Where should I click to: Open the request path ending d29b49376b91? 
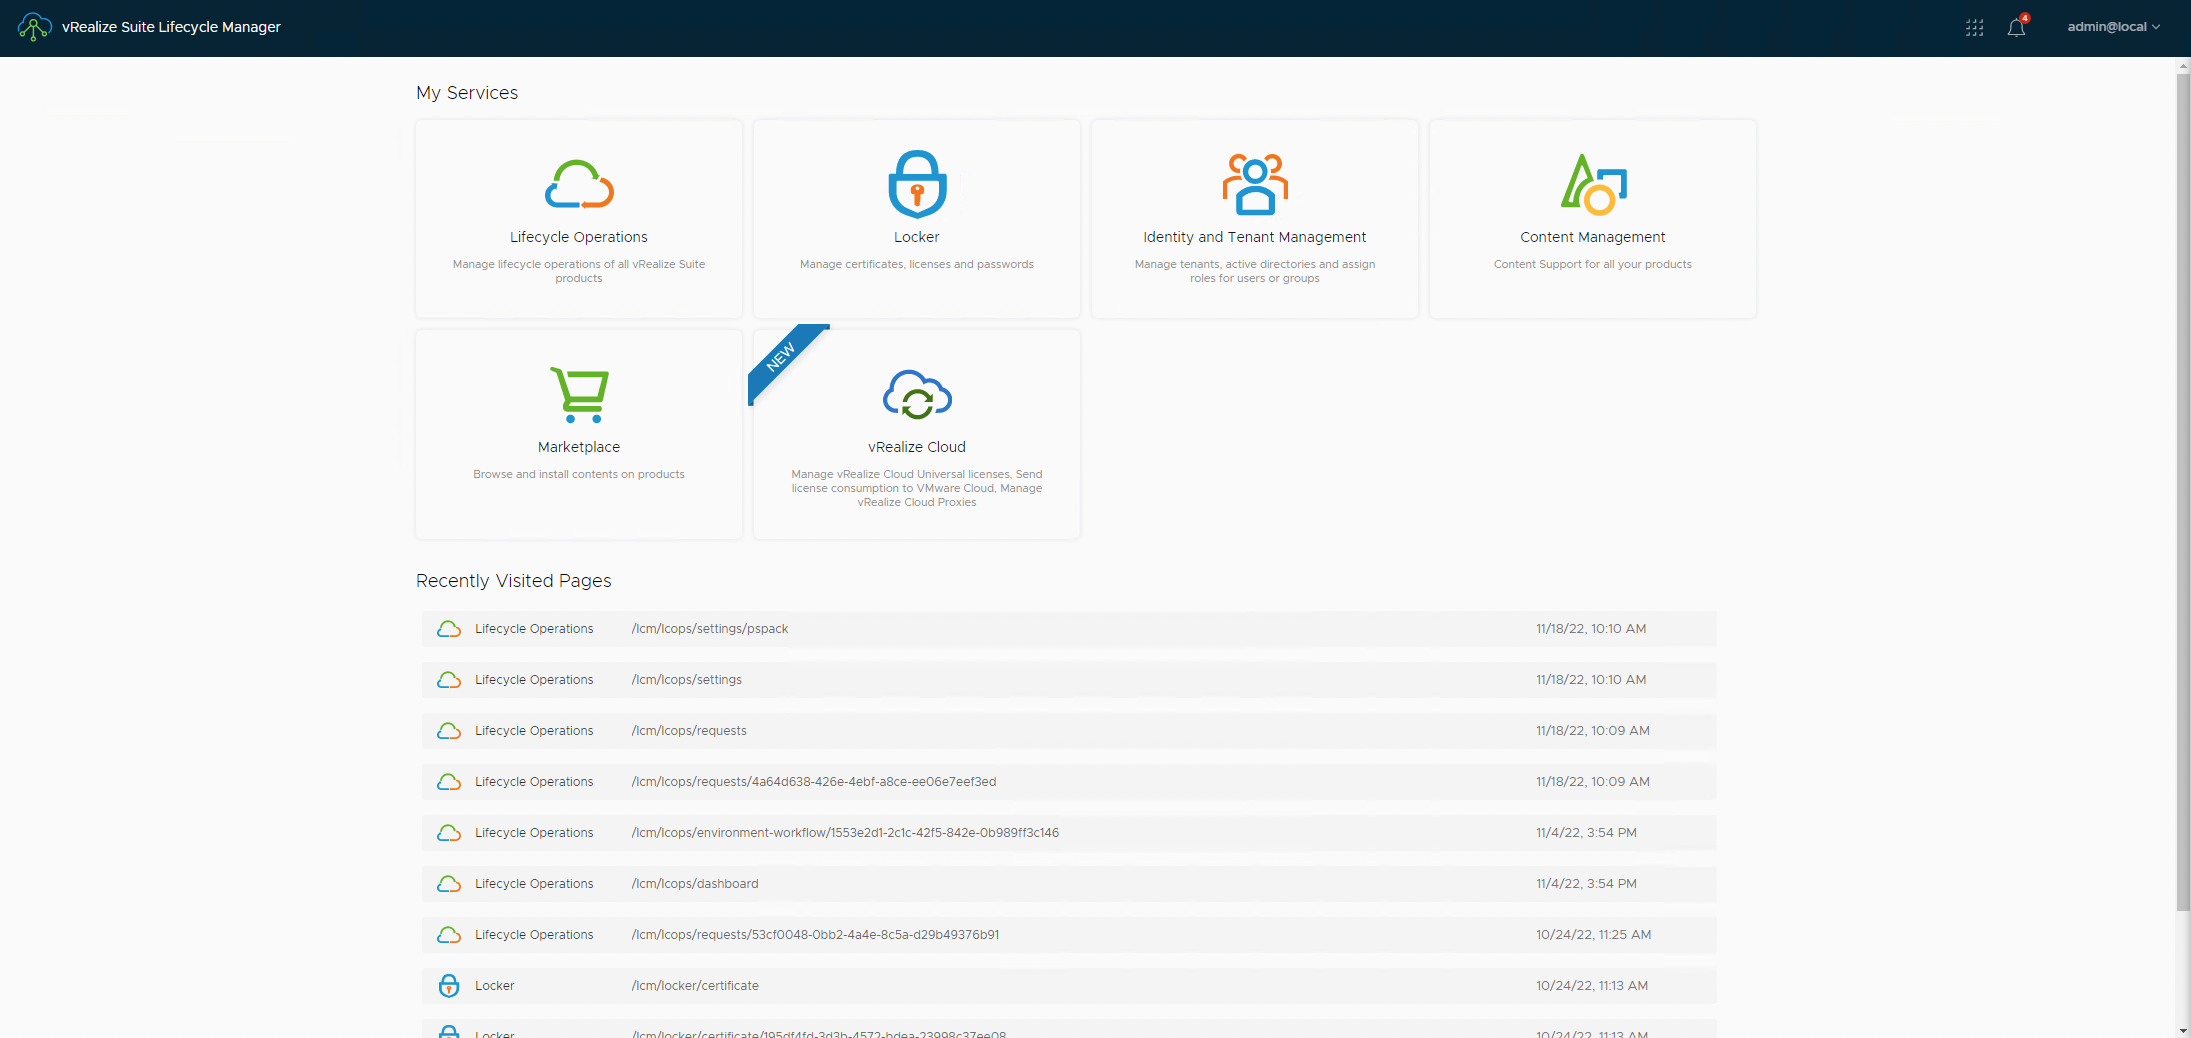pyautogui.click(x=815, y=935)
